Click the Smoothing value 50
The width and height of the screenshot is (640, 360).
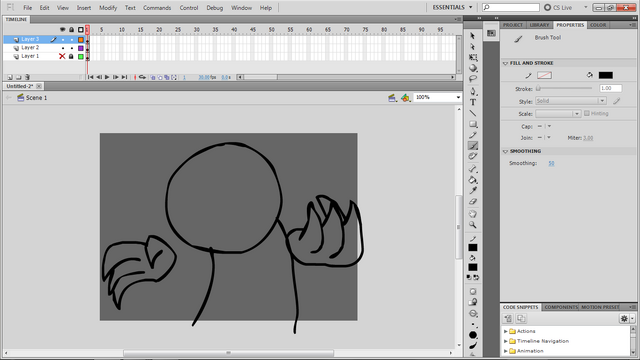551,163
